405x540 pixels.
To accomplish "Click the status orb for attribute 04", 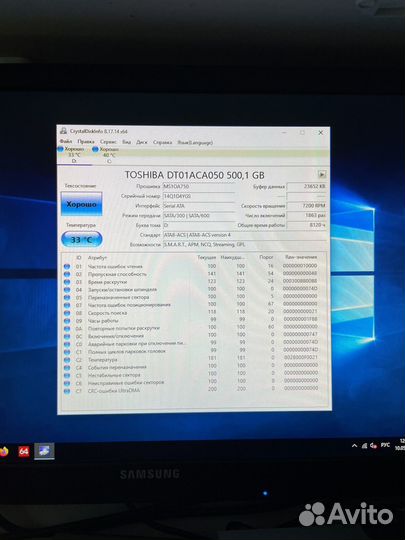I will pyautogui.click(x=67, y=290).
